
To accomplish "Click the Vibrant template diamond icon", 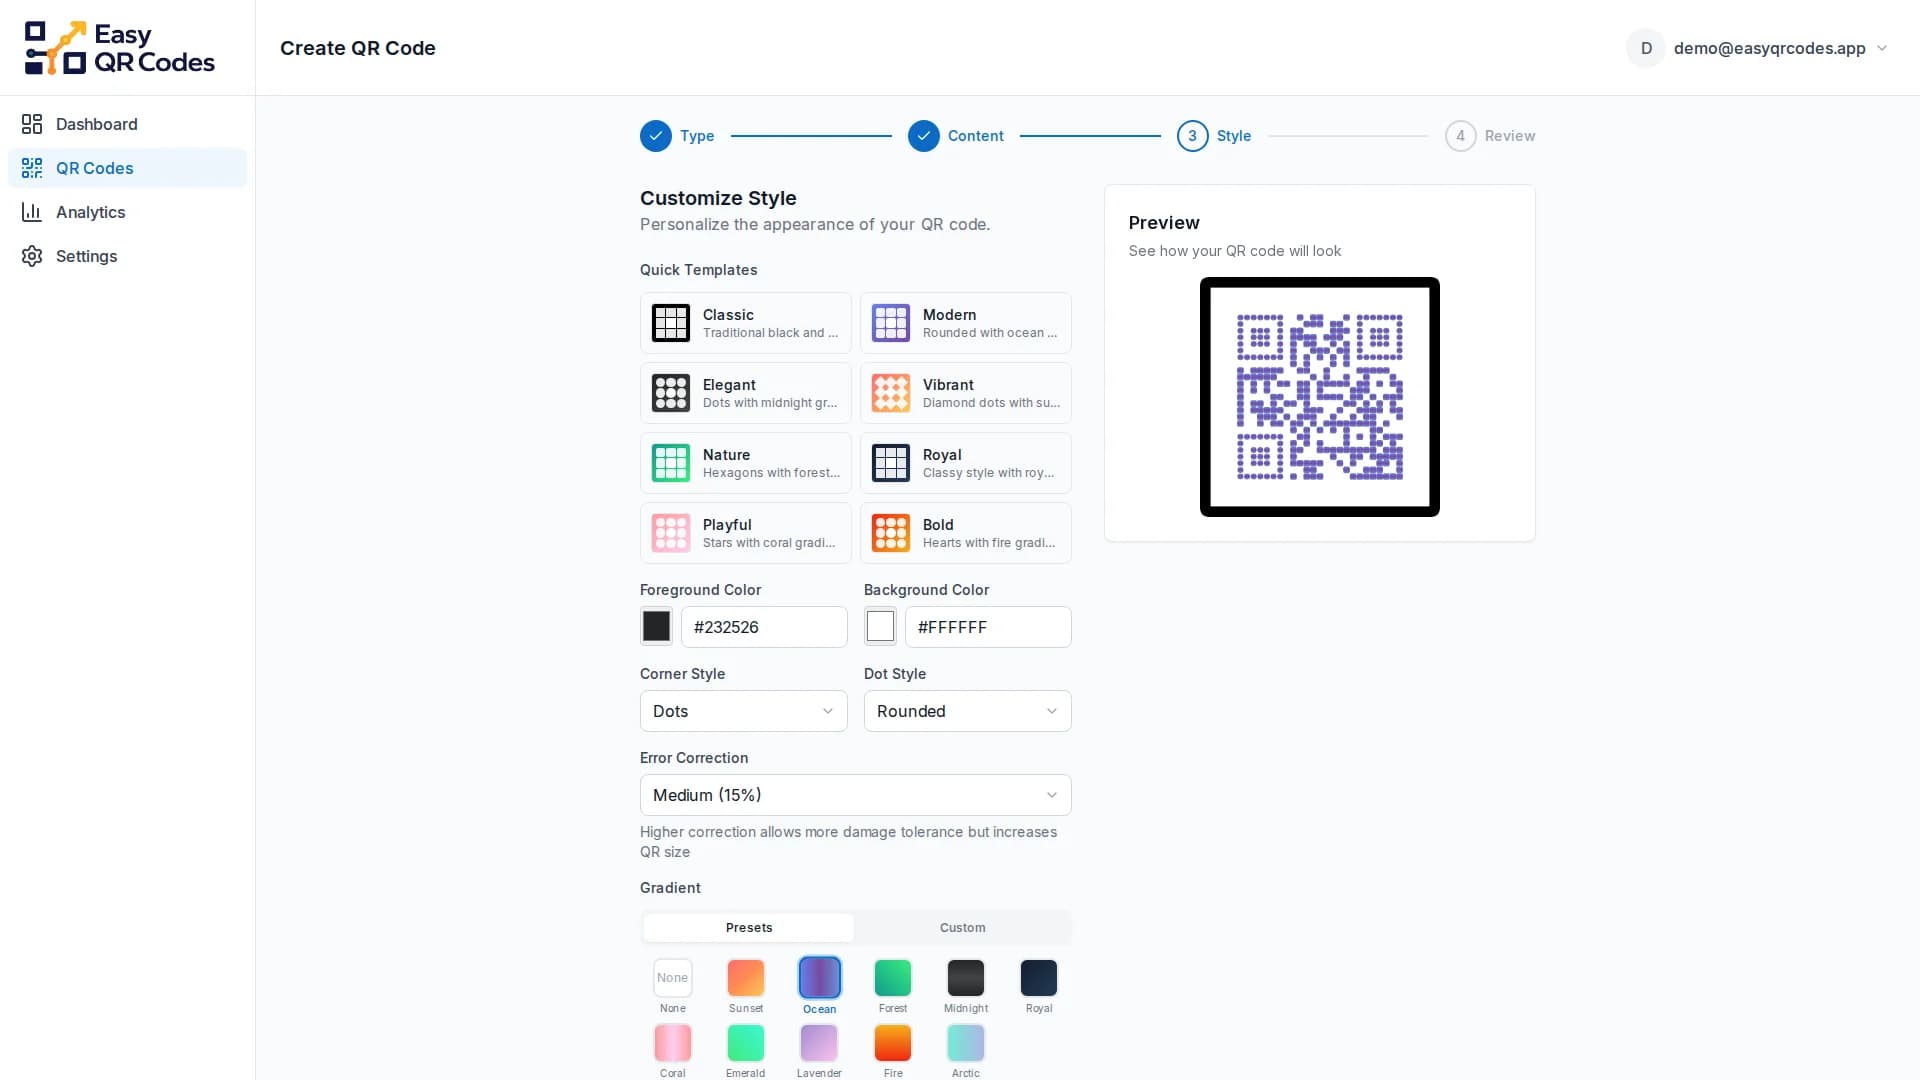I will coord(891,393).
